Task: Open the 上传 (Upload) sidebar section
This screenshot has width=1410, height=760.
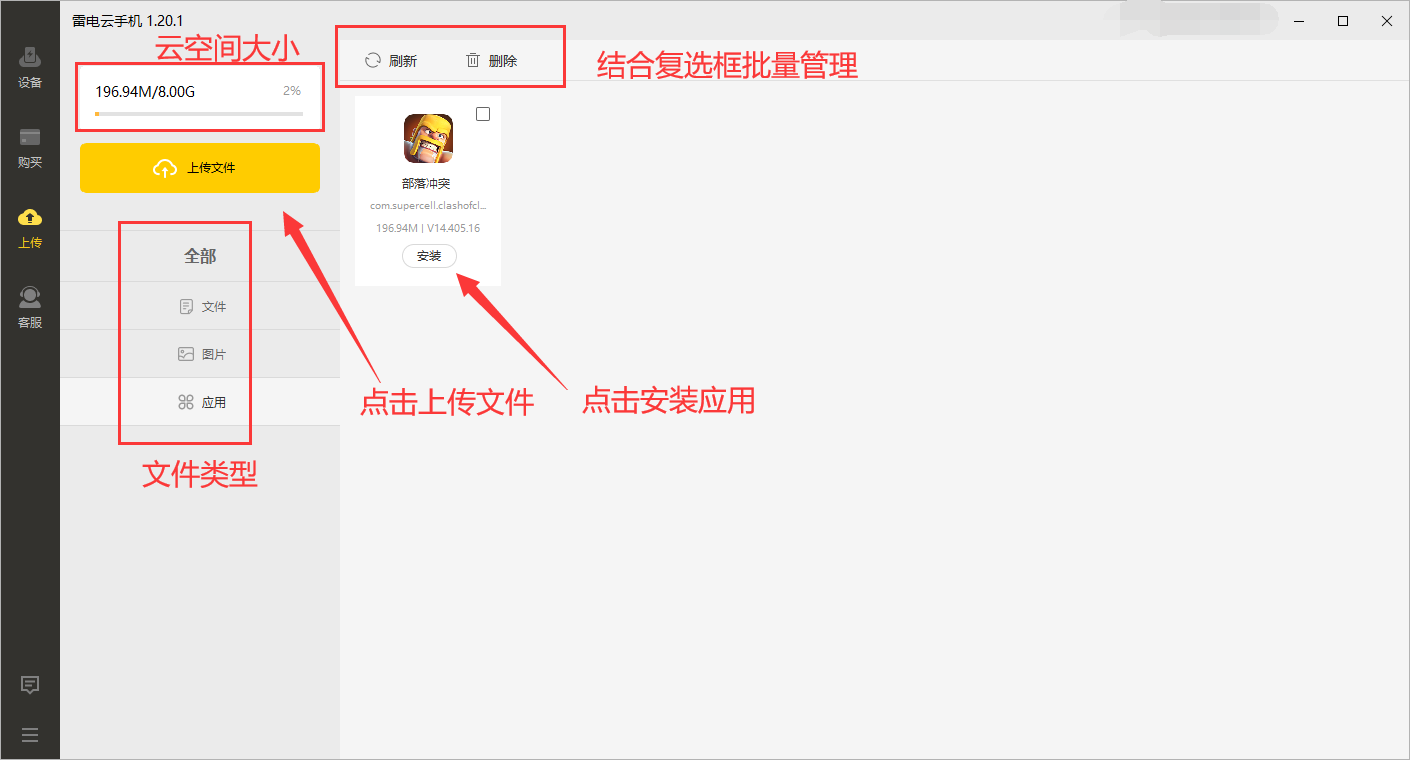Action: (x=30, y=228)
